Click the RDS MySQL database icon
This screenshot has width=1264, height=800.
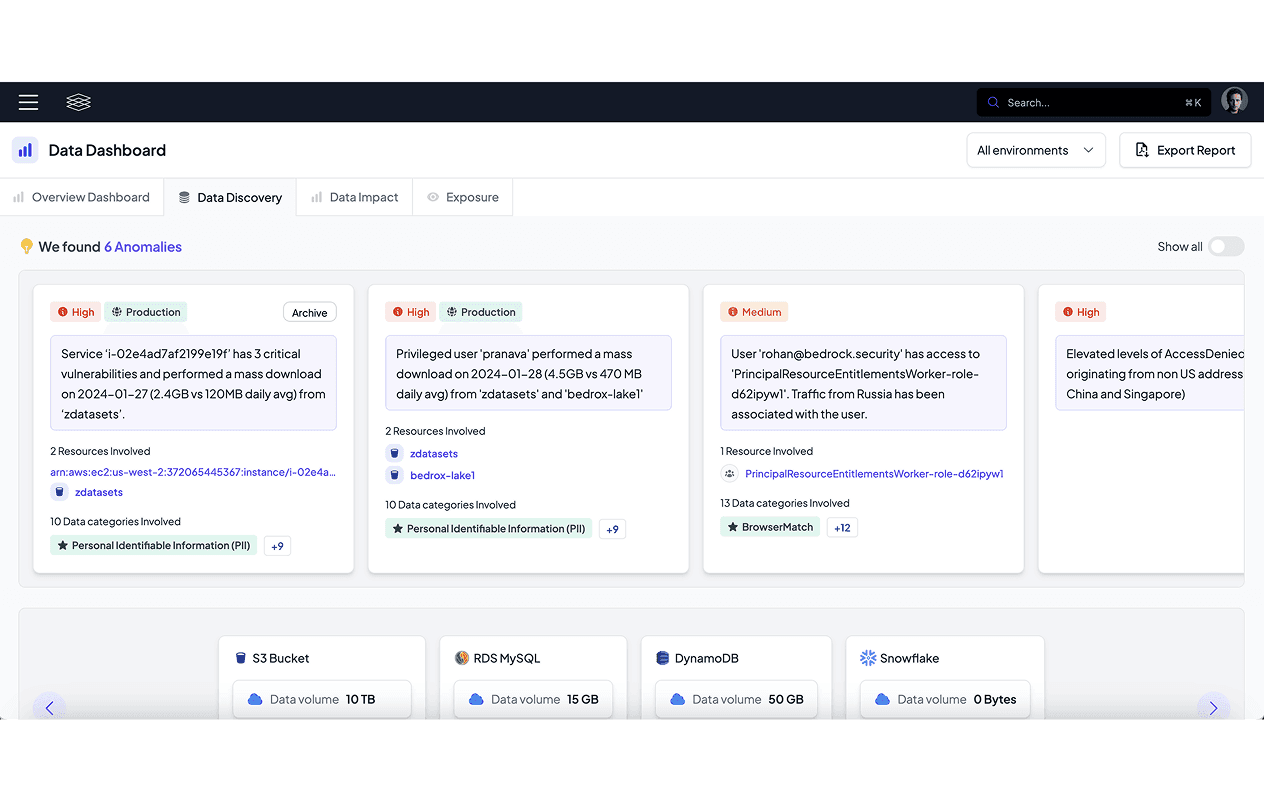click(x=461, y=658)
